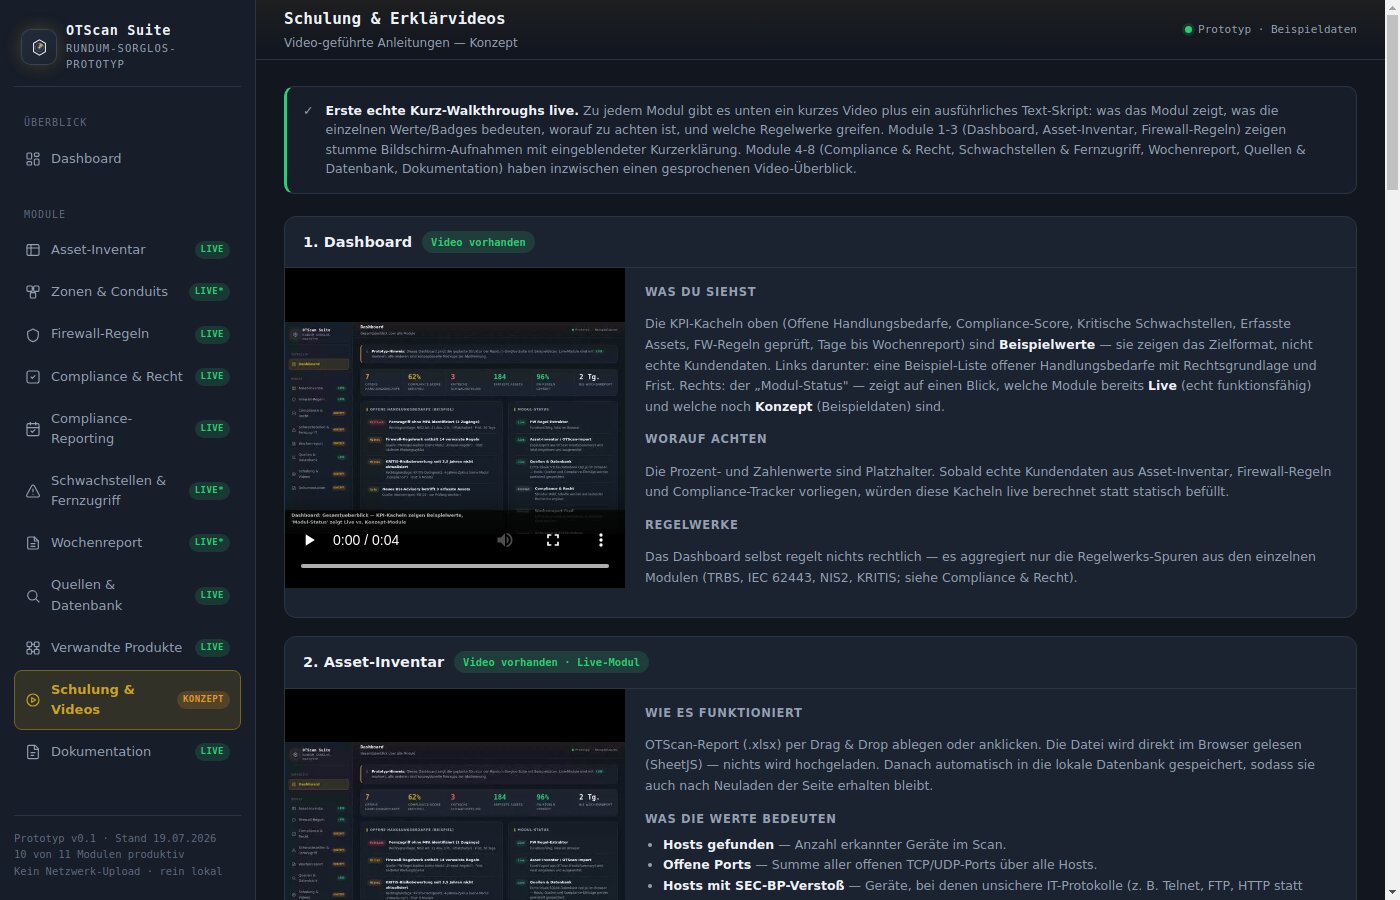Open the Dokumentation module

click(x=127, y=752)
